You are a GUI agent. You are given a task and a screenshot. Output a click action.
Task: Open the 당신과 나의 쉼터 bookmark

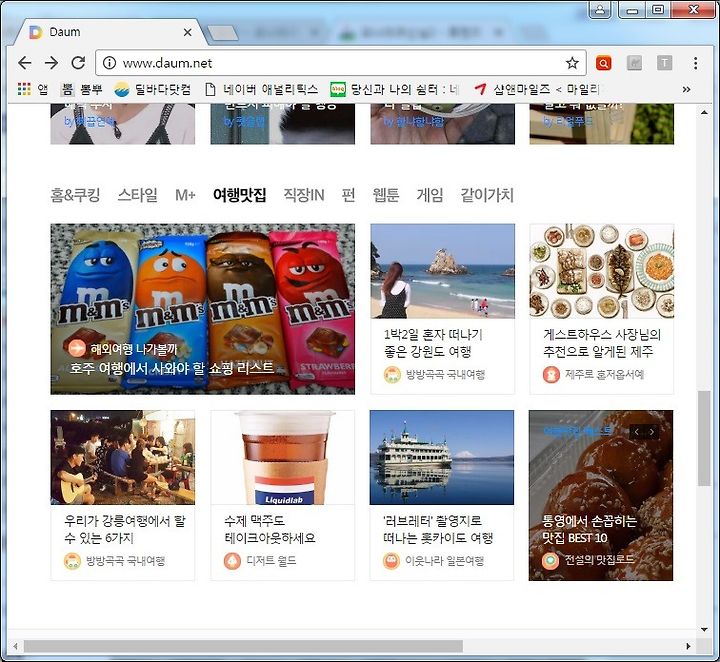coord(395,89)
